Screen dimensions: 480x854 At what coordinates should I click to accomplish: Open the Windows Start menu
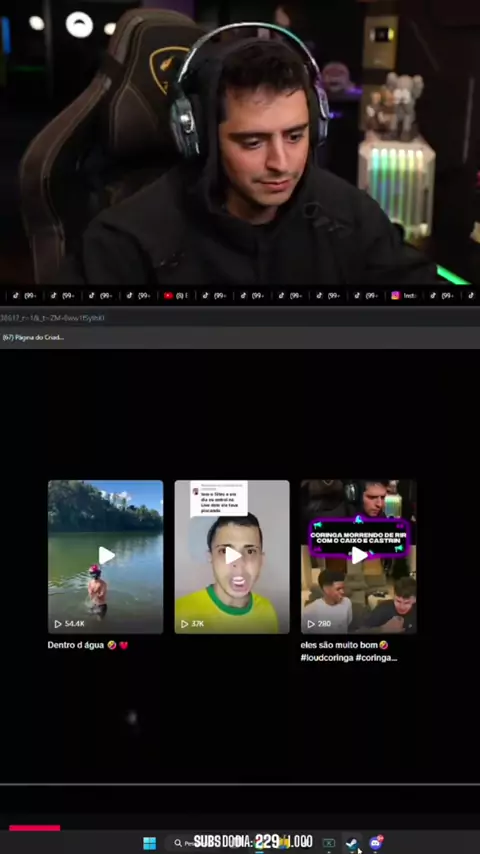(150, 843)
